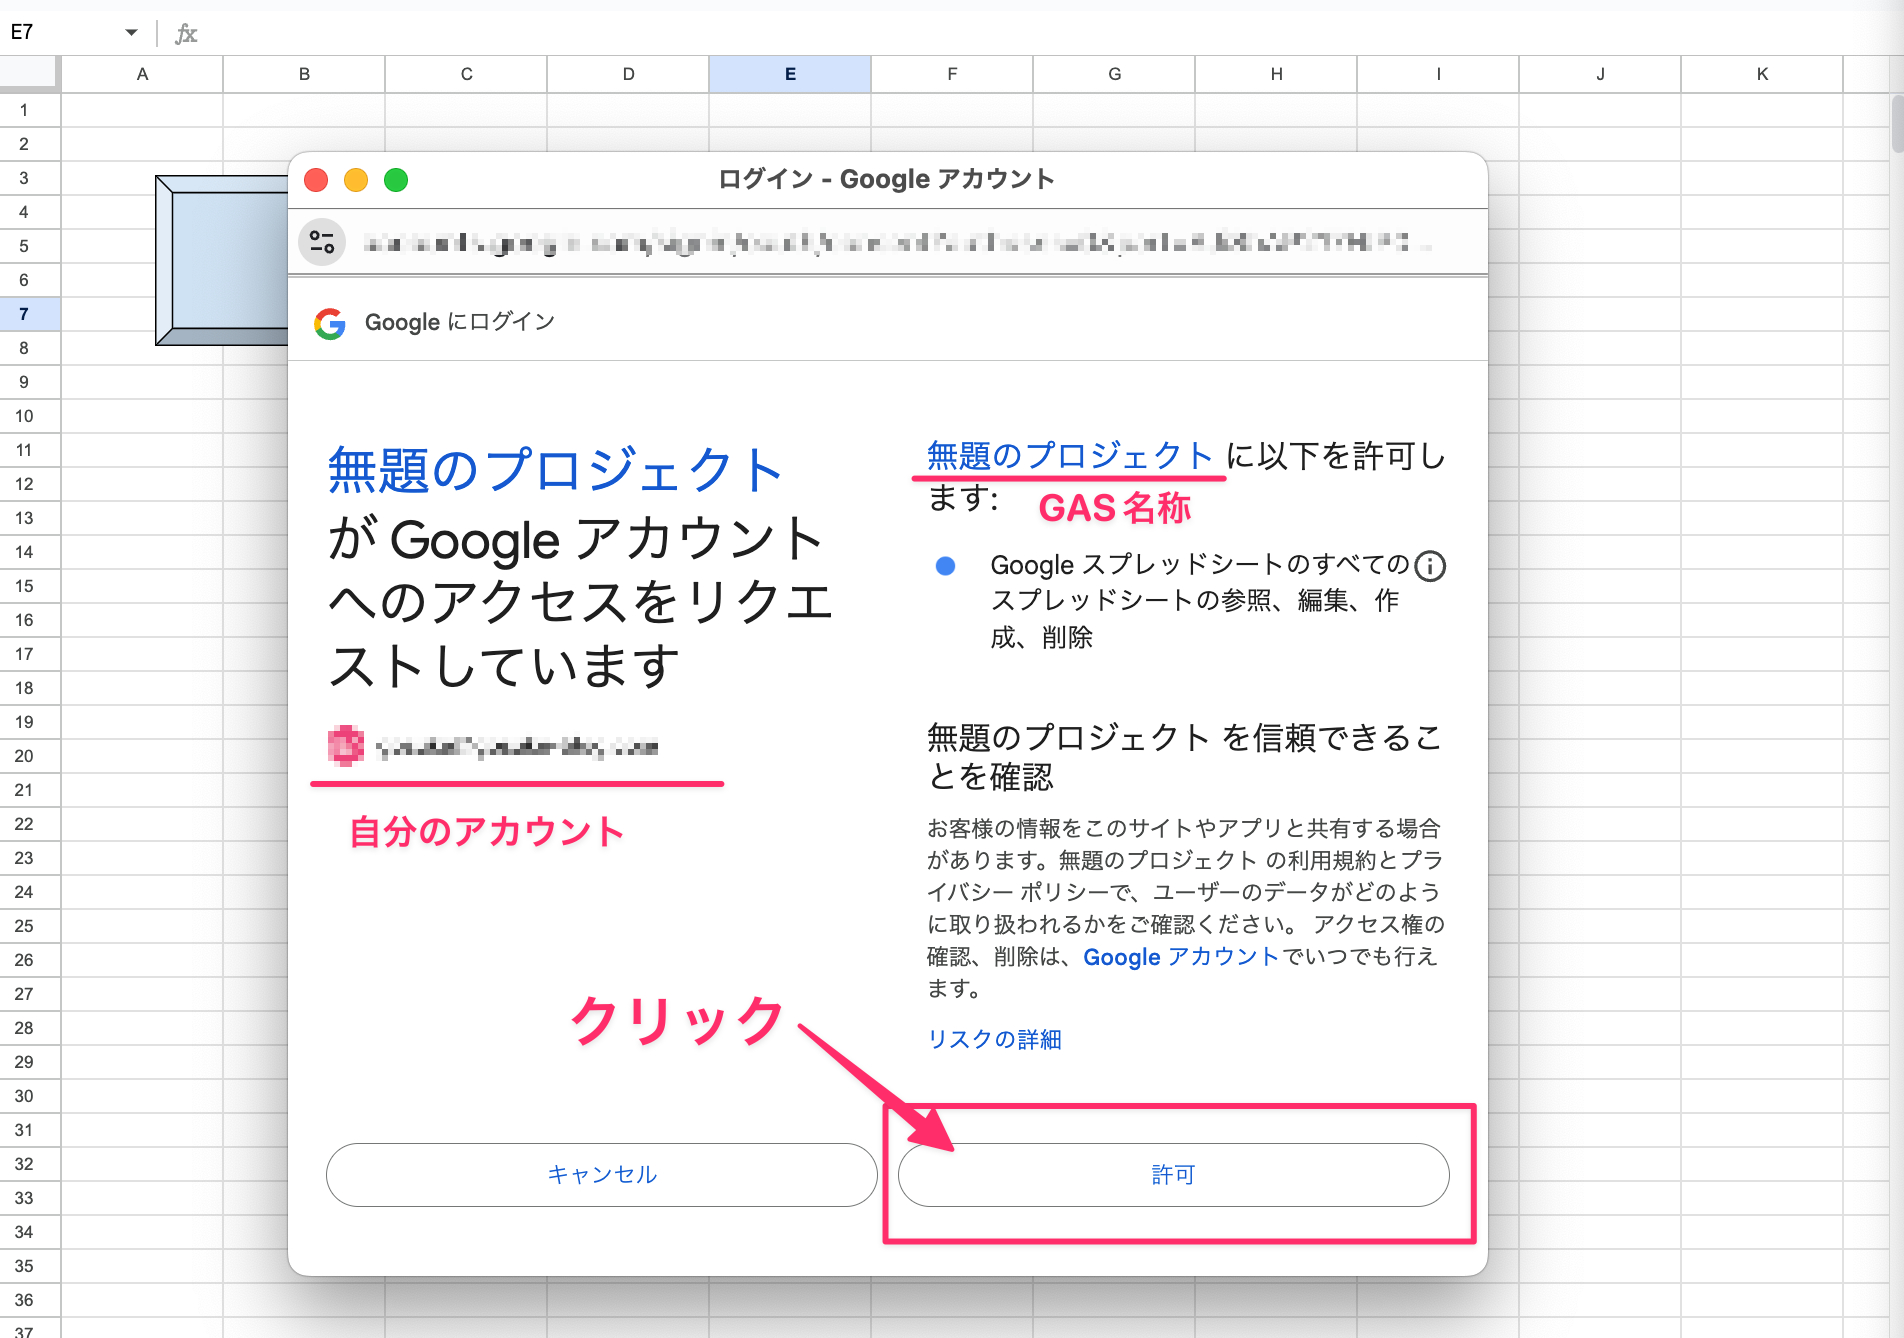Open the Google アカウント link
Viewport: 1904px width, 1338px height.
(x=1181, y=957)
